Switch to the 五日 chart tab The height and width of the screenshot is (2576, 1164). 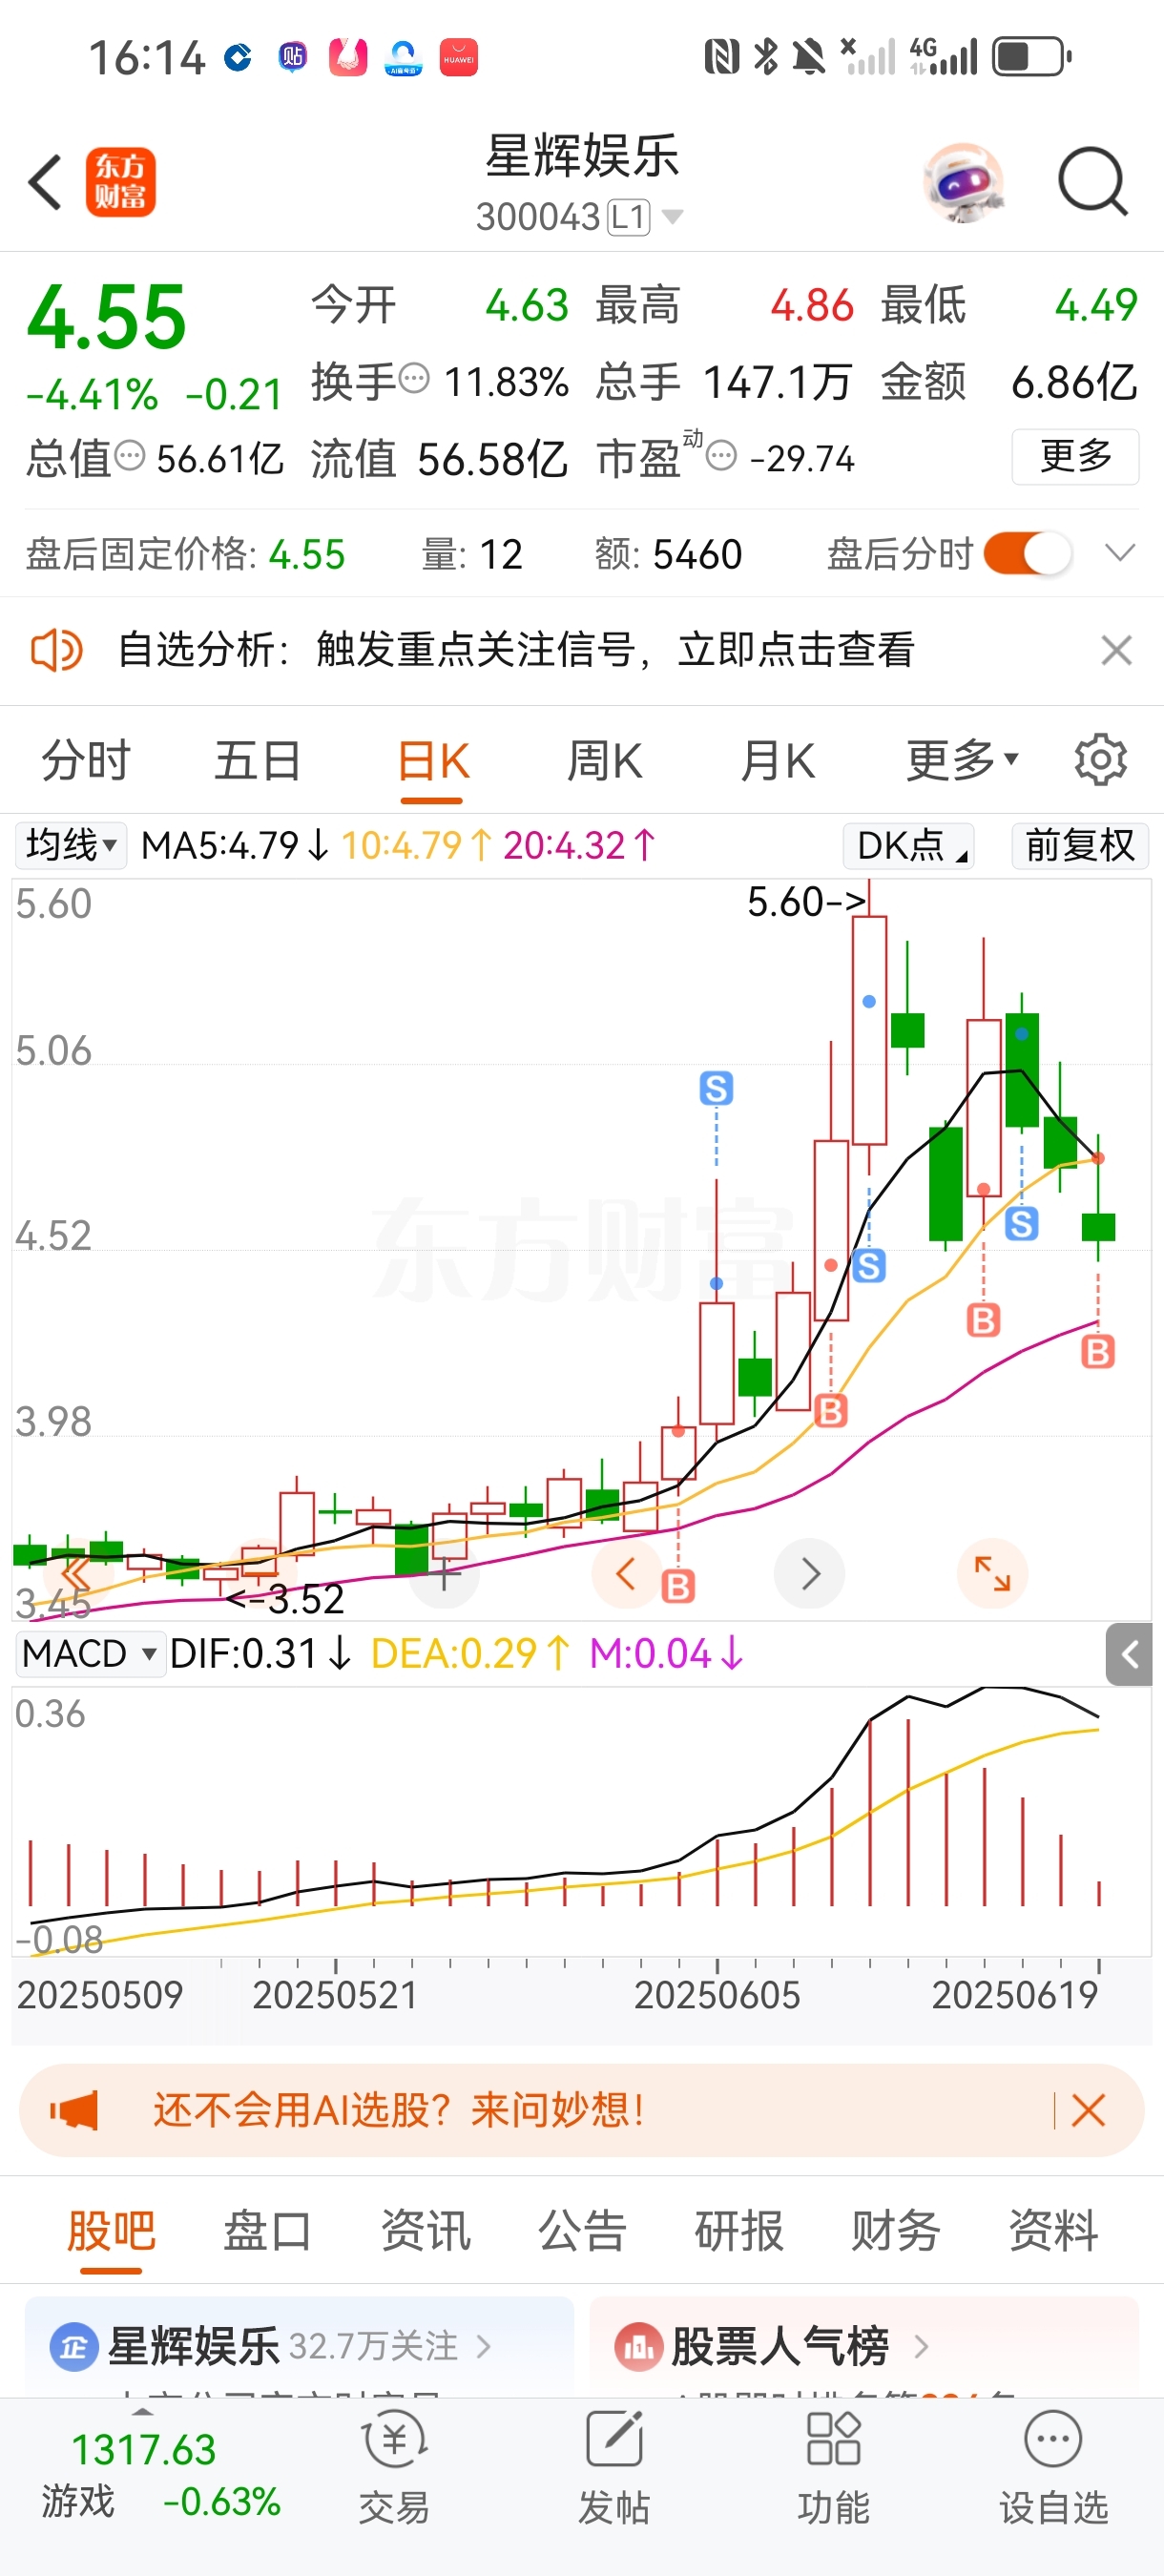pos(258,761)
